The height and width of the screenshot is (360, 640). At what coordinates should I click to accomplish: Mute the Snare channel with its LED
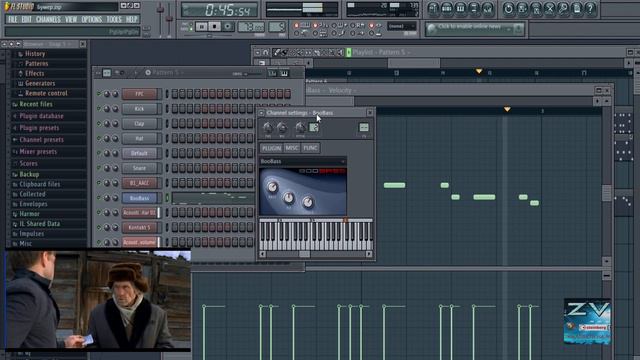98,168
